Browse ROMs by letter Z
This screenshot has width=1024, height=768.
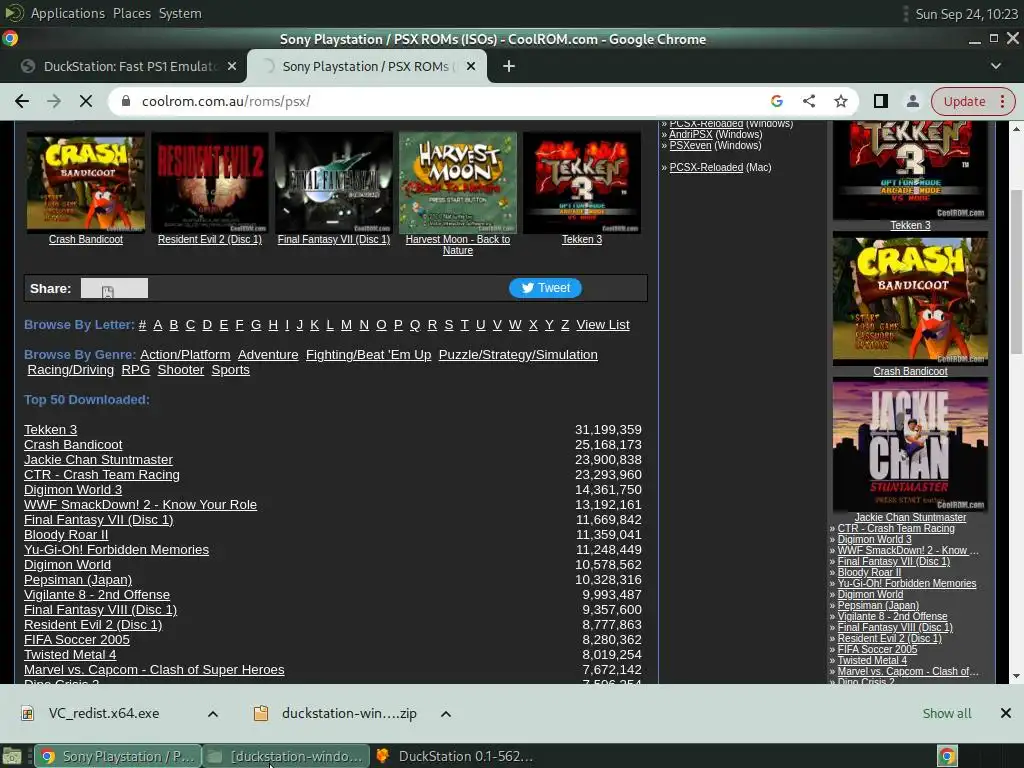point(565,325)
